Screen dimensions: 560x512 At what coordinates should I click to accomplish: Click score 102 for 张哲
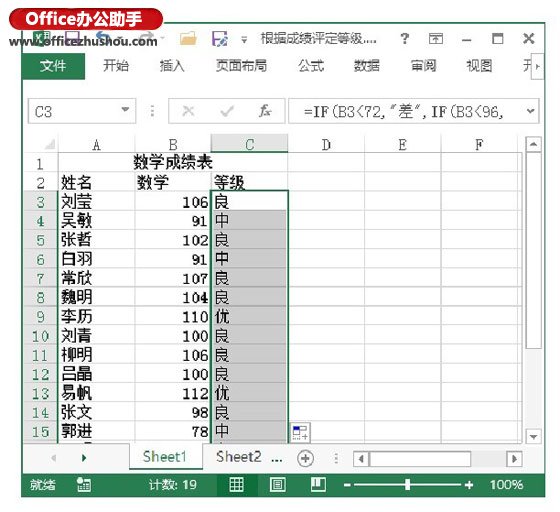173,240
